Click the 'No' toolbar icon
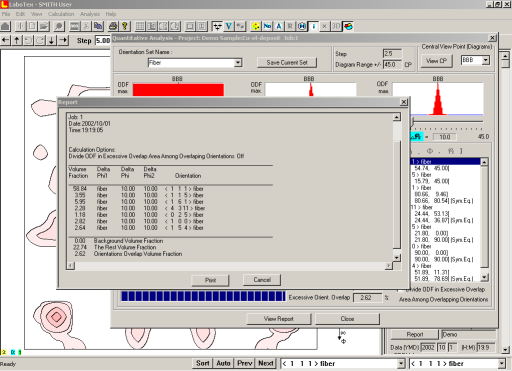Image resolution: width=512 pixels, height=371 pixels. click(x=267, y=26)
